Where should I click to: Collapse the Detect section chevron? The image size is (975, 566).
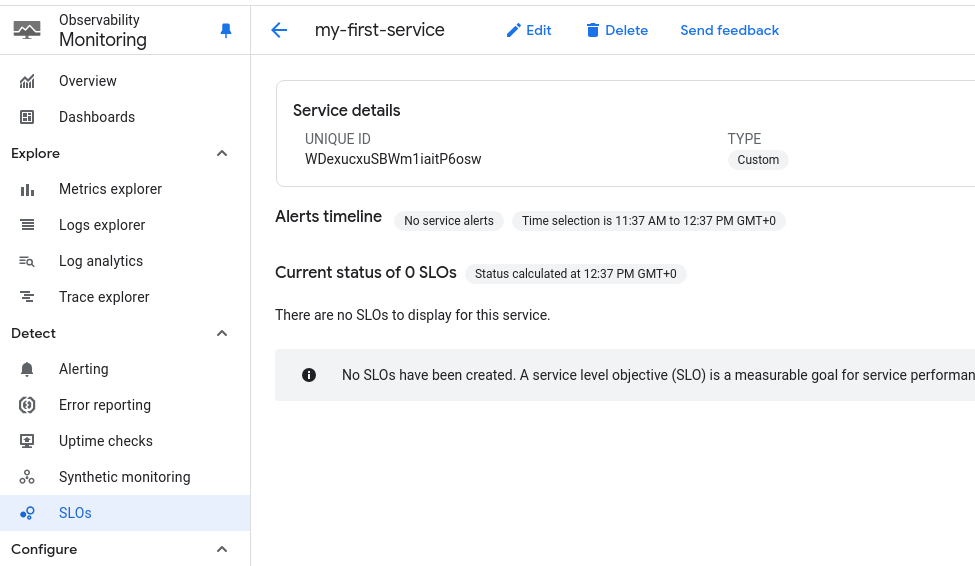222,333
